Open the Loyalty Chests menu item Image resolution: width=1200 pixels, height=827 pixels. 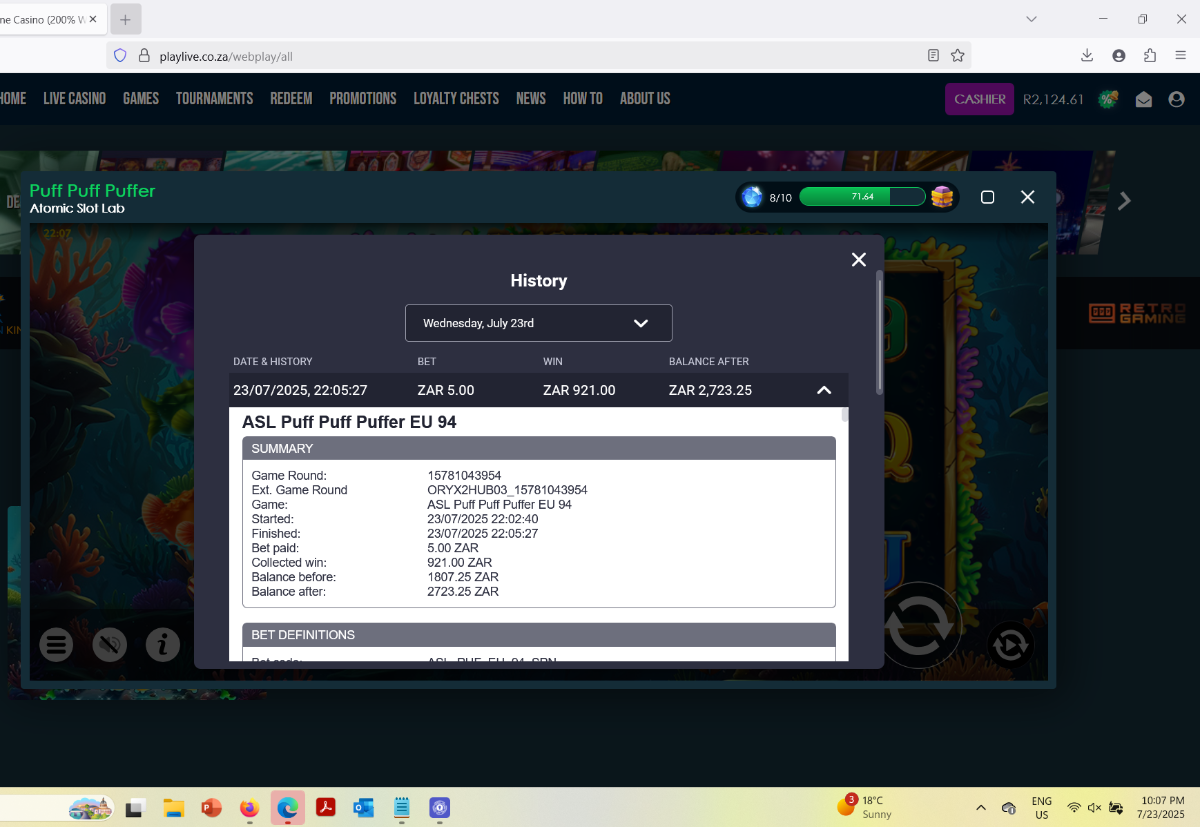(x=456, y=98)
